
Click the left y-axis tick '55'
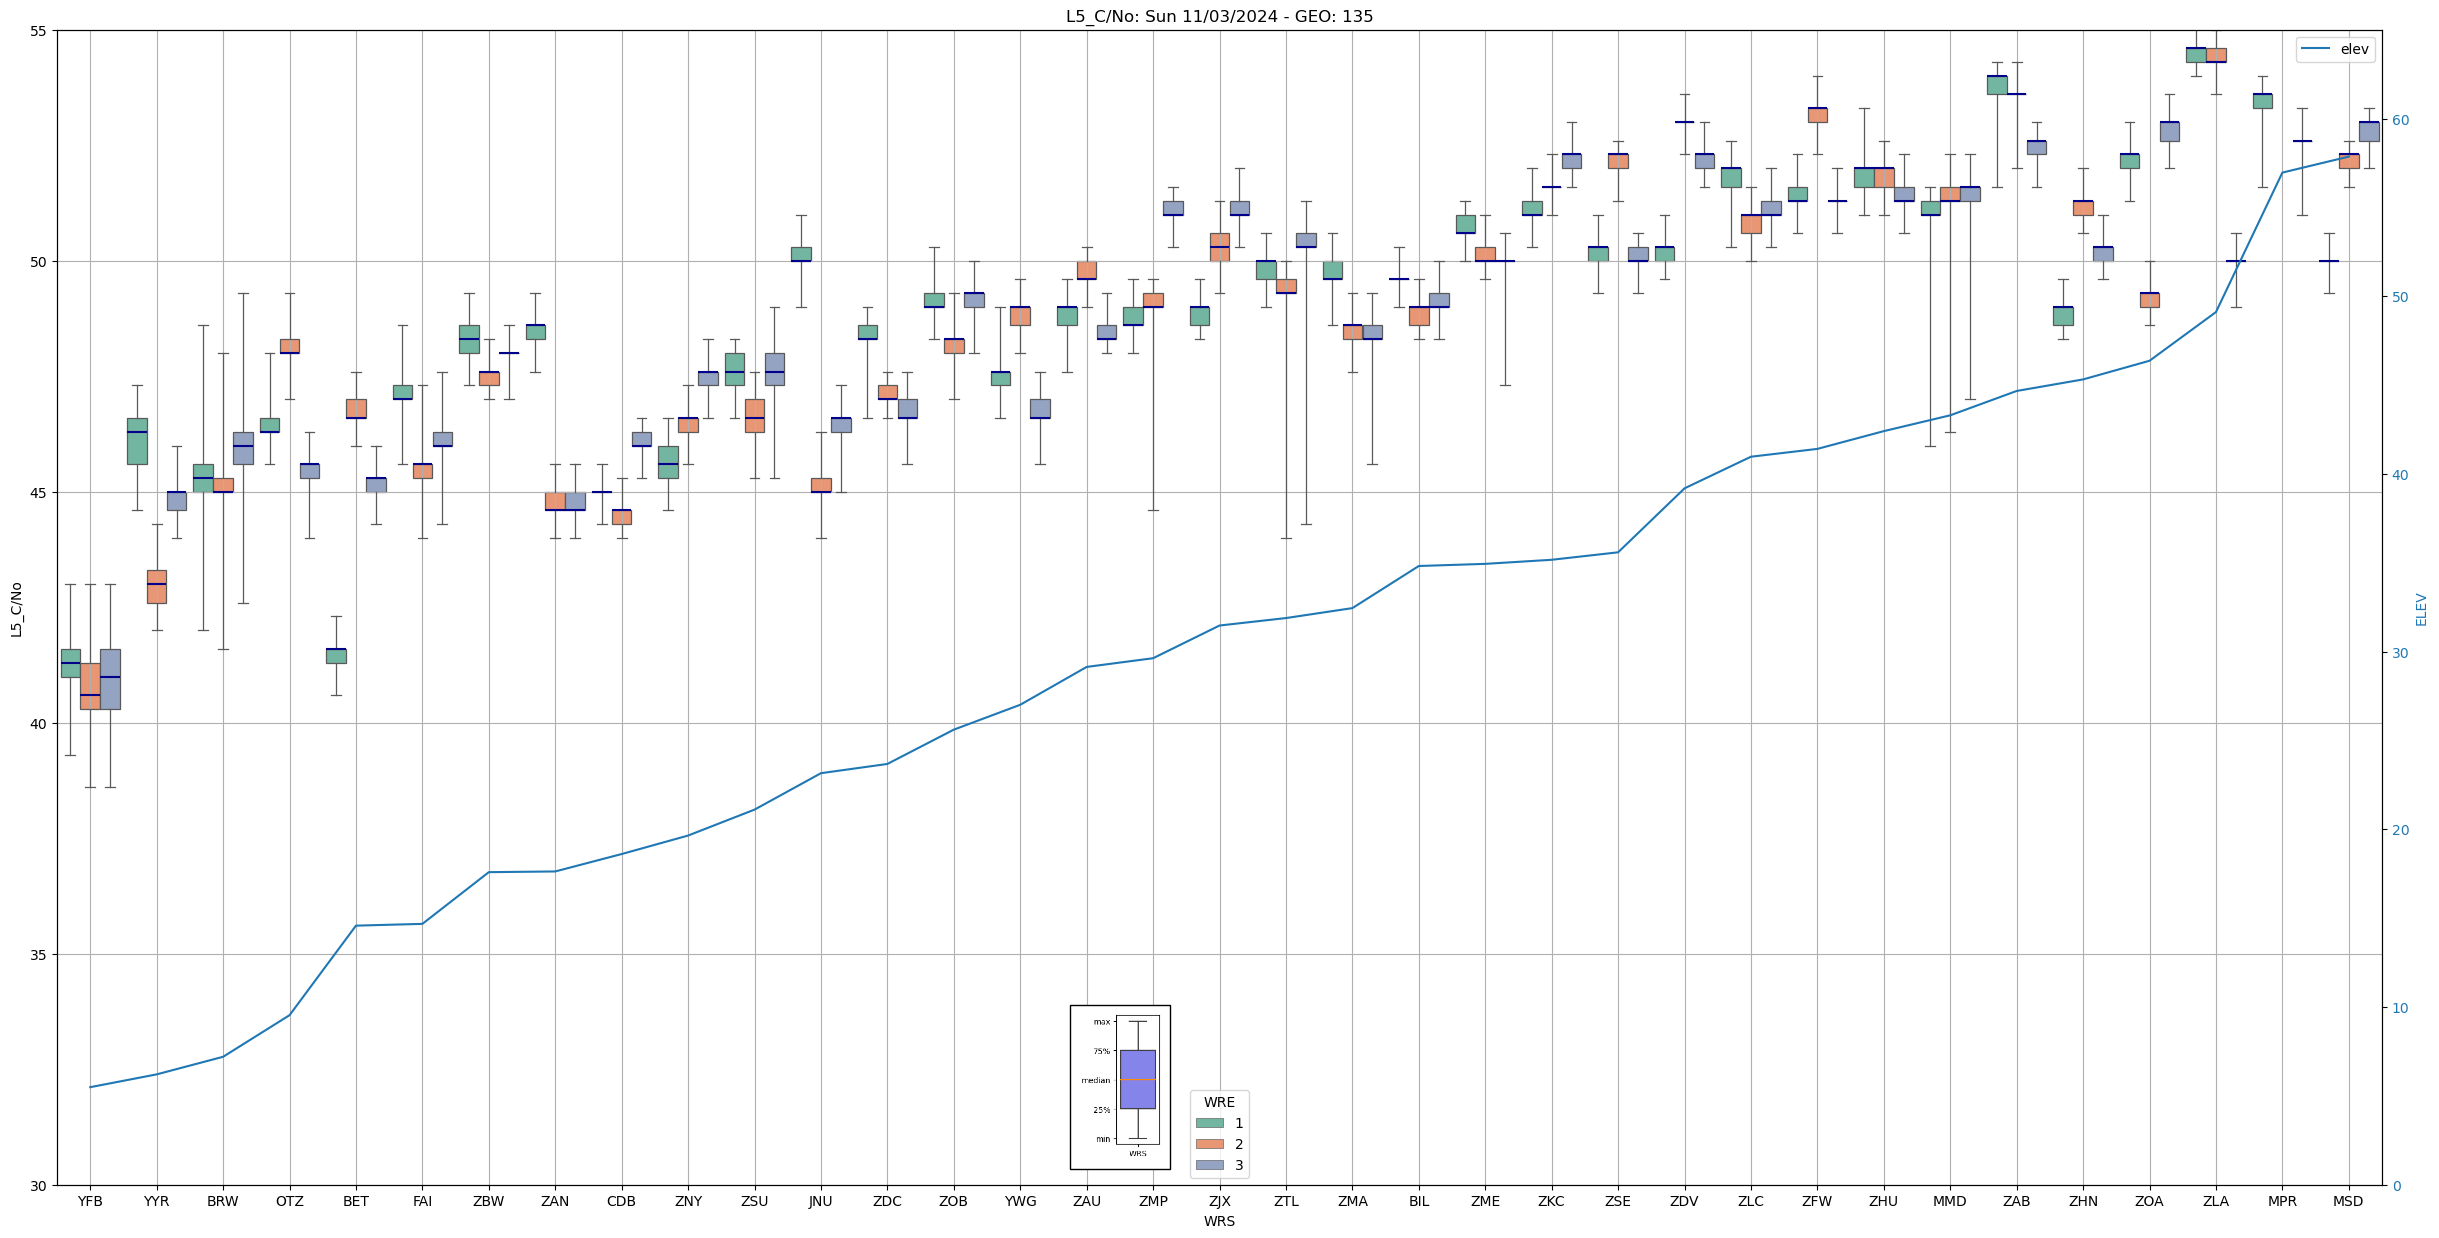(39, 31)
